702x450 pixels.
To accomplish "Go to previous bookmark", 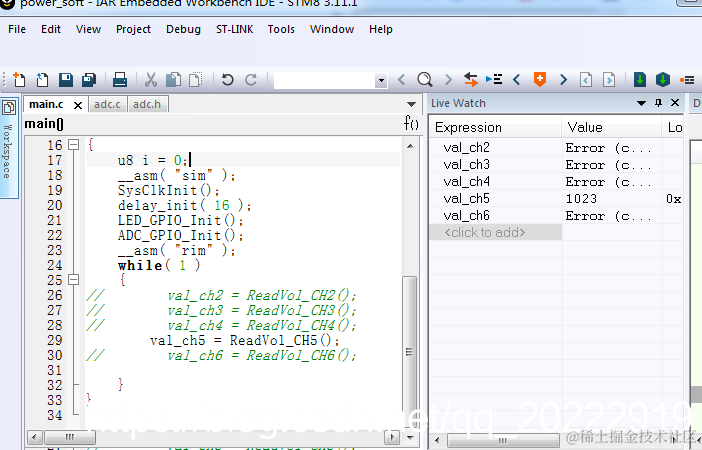I will (x=517, y=80).
